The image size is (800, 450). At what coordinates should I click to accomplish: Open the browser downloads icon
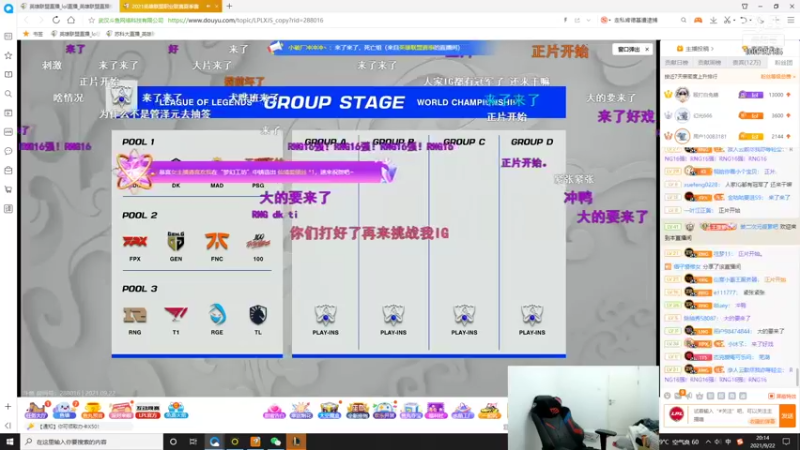pos(713,20)
